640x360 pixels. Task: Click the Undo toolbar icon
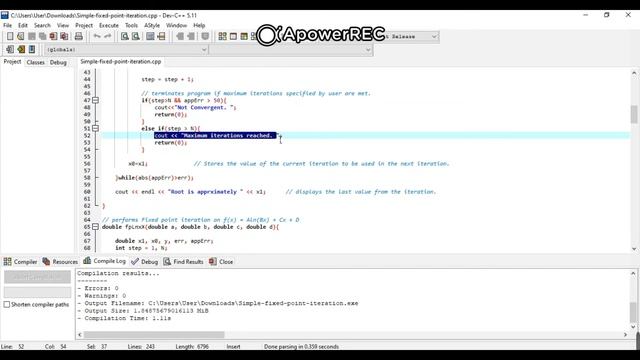[97, 36]
